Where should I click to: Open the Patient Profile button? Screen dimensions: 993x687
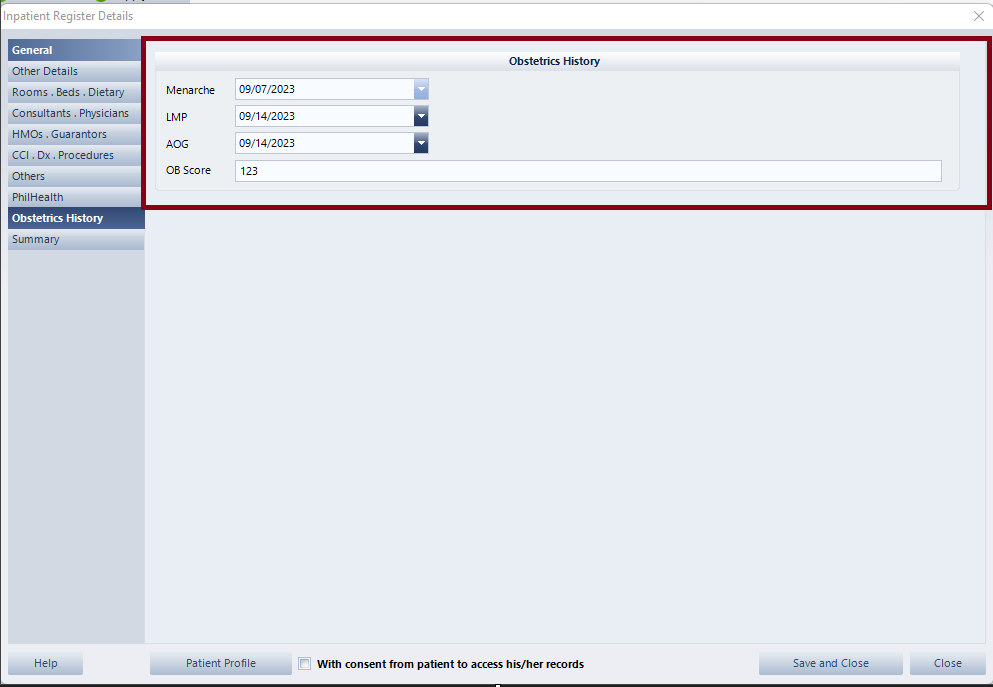(x=221, y=664)
